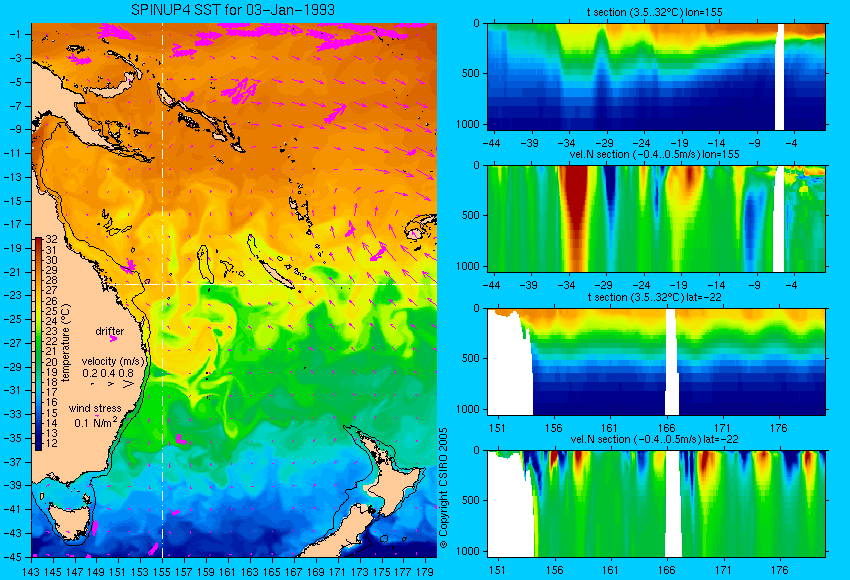Screen dimensions: 850x580
Task: Click the drifter legend label
Action: pos(110,331)
